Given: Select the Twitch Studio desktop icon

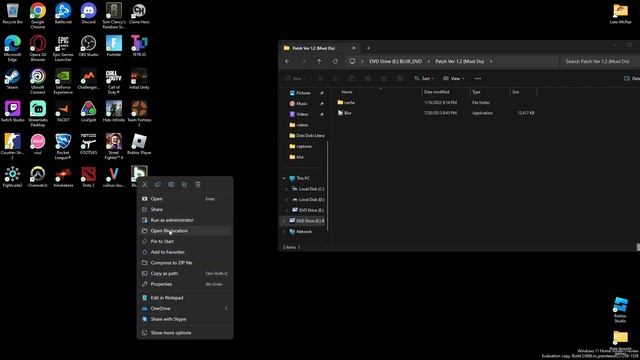Looking at the screenshot, I should (12, 111).
